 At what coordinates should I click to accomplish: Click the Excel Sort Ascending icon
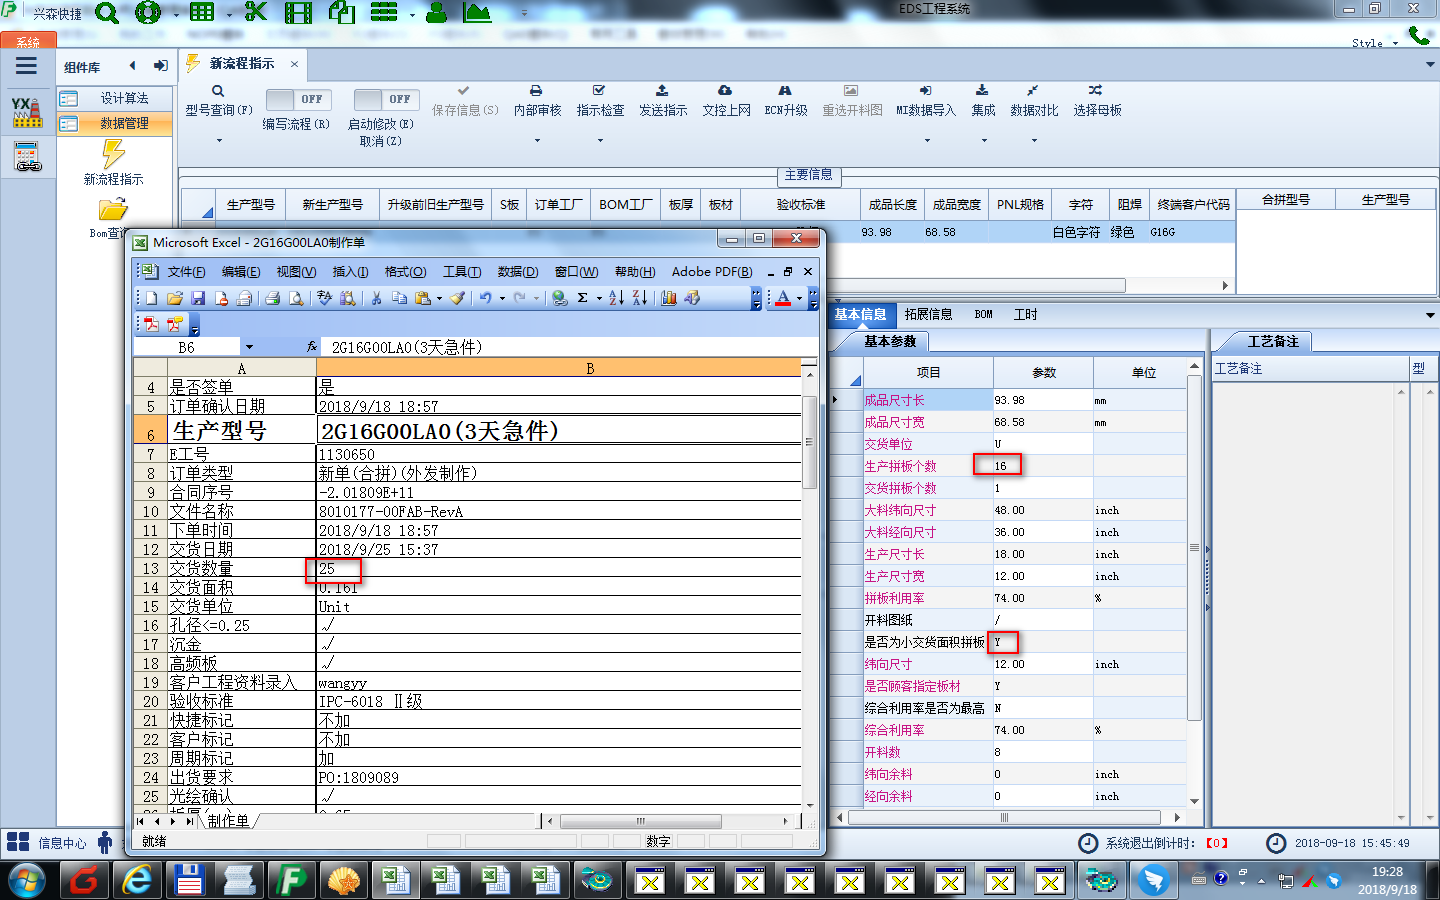616,298
